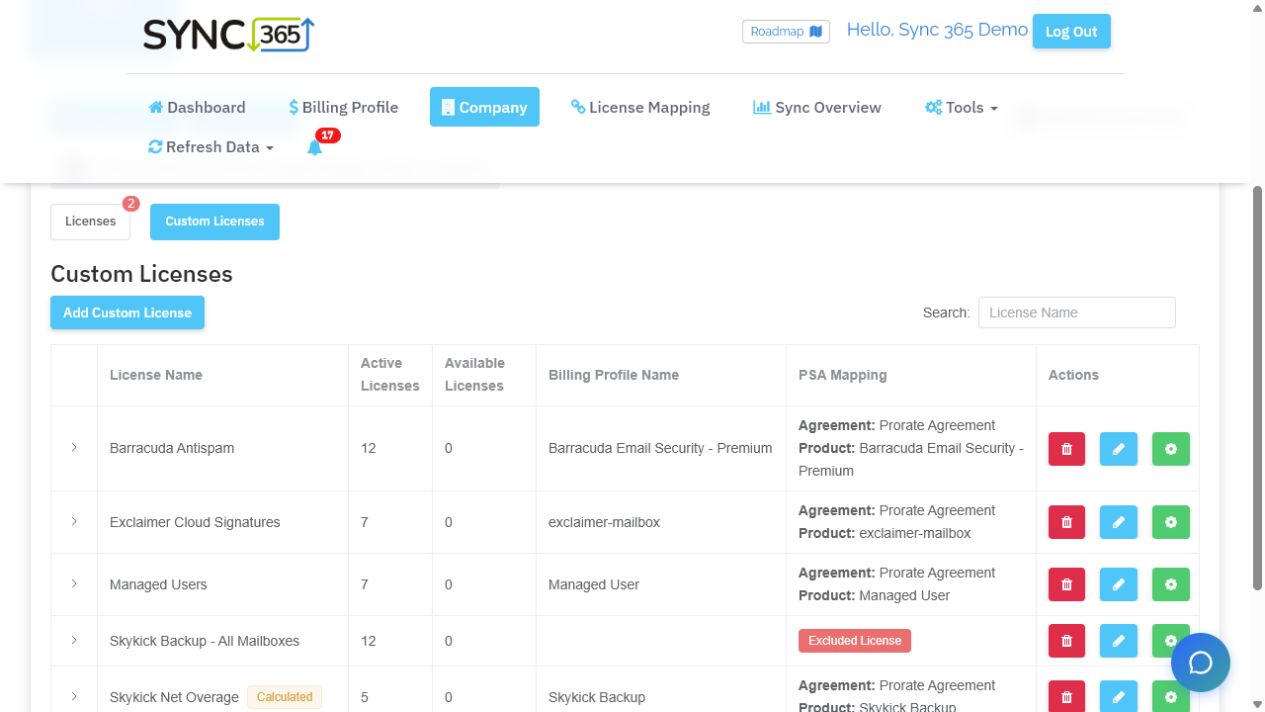Sort by Active Licenses column header
The height and width of the screenshot is (712, 1265).
click(390, 375)
